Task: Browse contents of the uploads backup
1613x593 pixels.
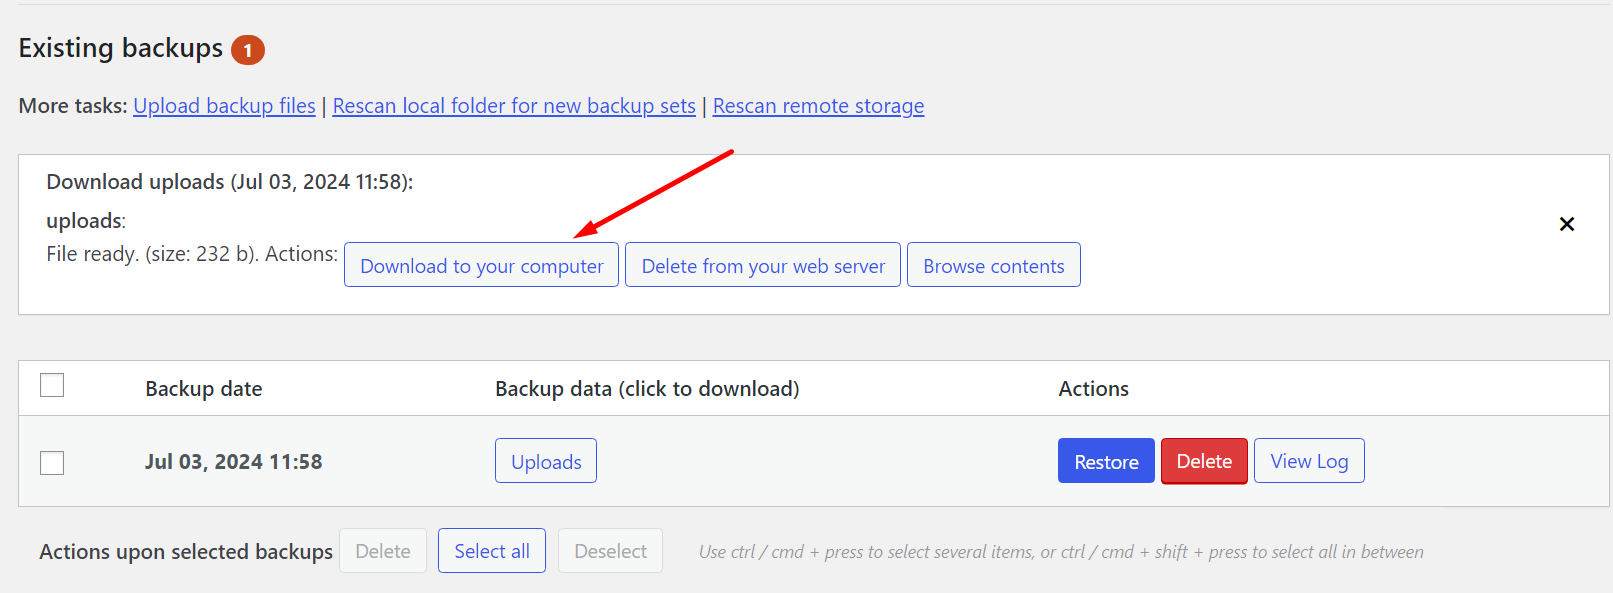Action: pyautogui.click(x=993, y=264)
